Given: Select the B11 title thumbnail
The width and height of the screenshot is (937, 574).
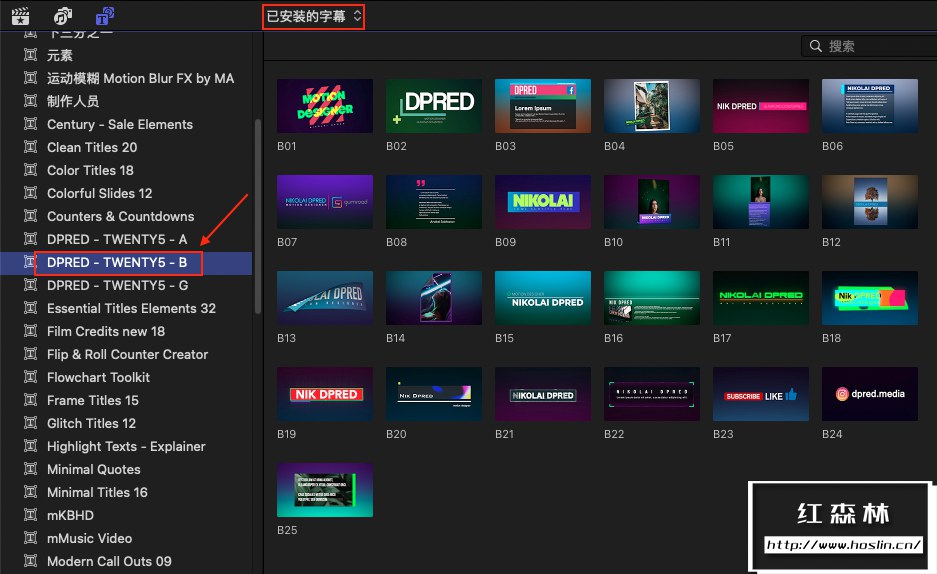Looking at the screenshot, I should [761, 202].
